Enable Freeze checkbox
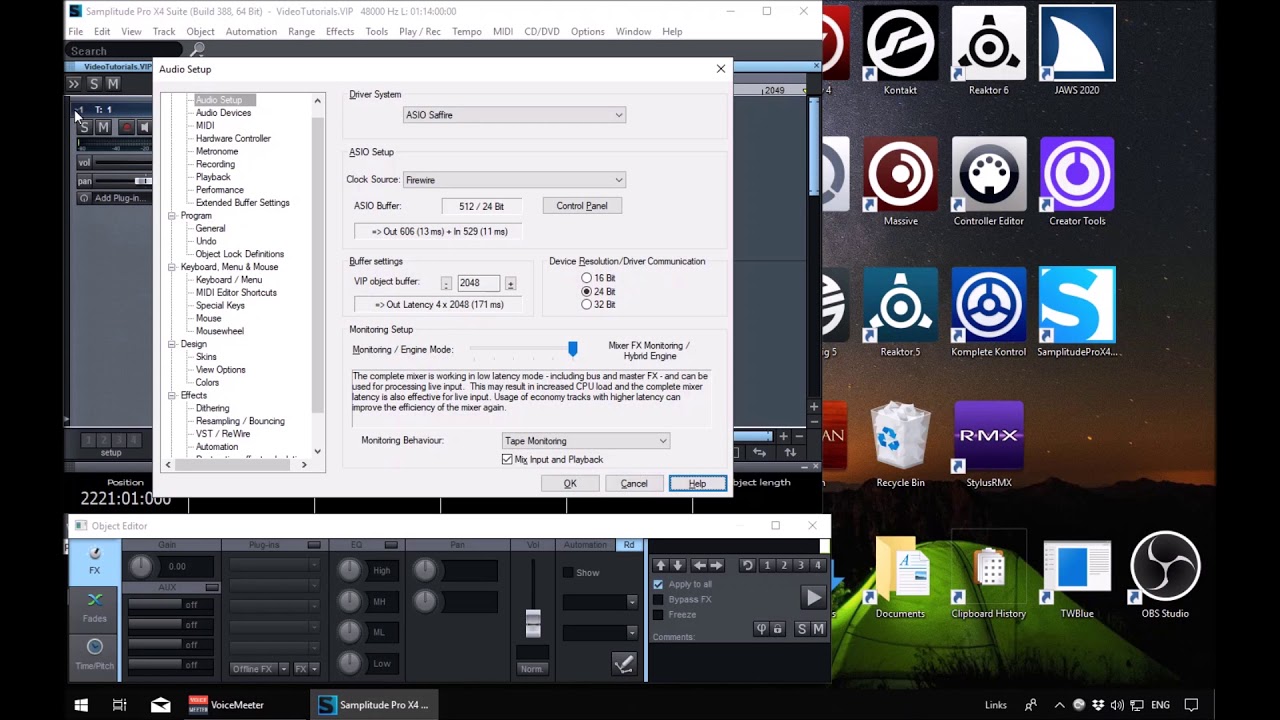Image resolution: width=1280 pixels, height=720 pixels. tap(658, 614)
